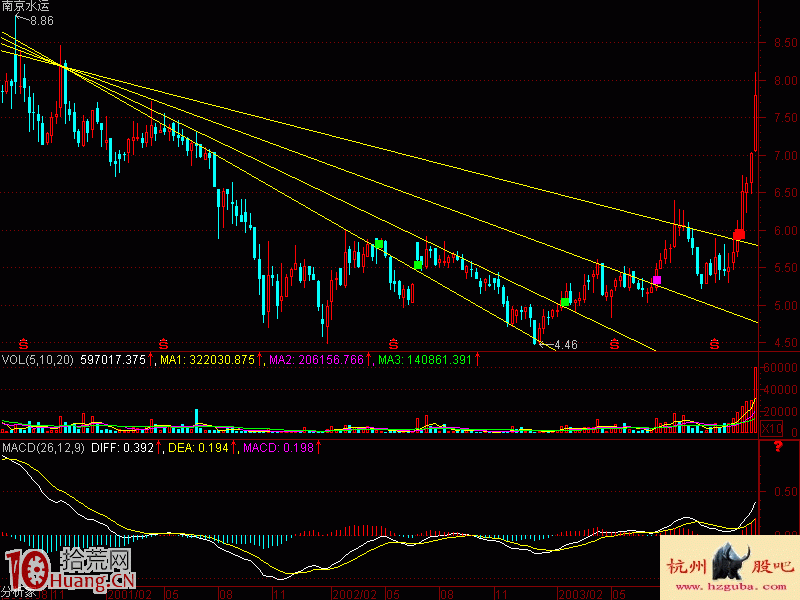Screen dimensions: 800x600
Task: Click the 8.86 high price label
Action: tap(41, 21)
